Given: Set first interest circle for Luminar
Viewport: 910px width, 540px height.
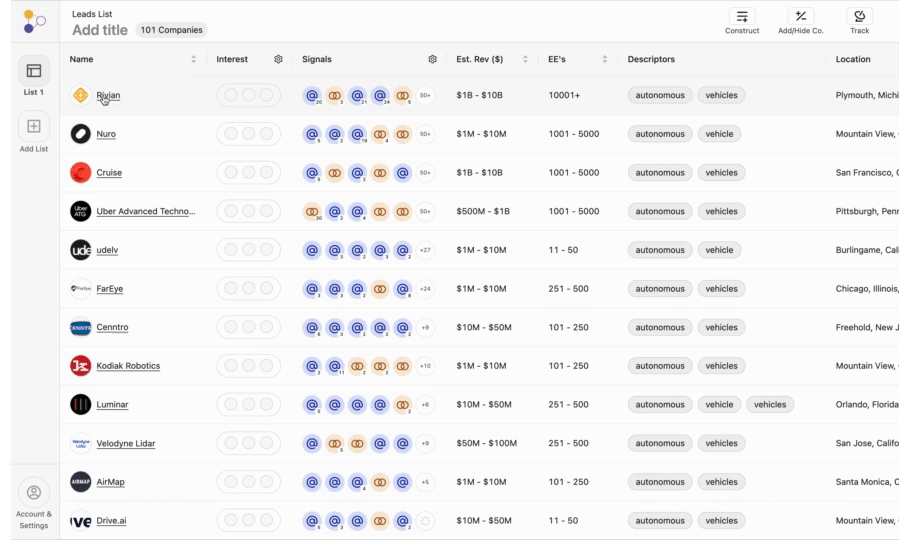Looking at the screenshot, I should [231, 404].
